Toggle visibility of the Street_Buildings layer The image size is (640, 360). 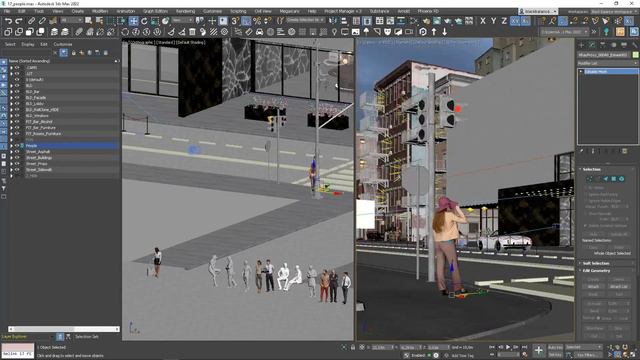pyautogui.click(x=17, y=158)
